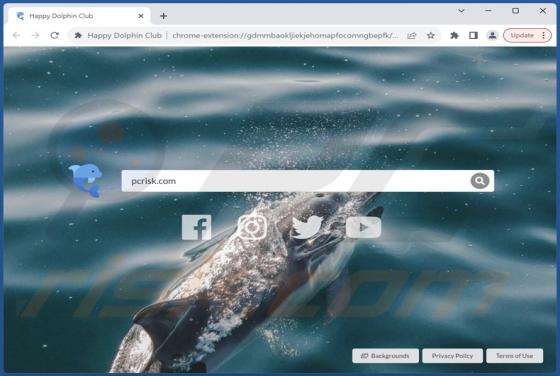Go back to previous page
560x376 pixels.
click(17, 35)
